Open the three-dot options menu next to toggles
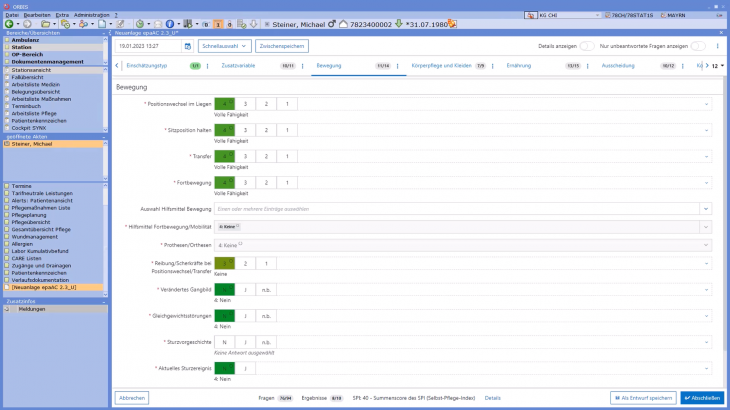730x410 pixels. (718, 46)
